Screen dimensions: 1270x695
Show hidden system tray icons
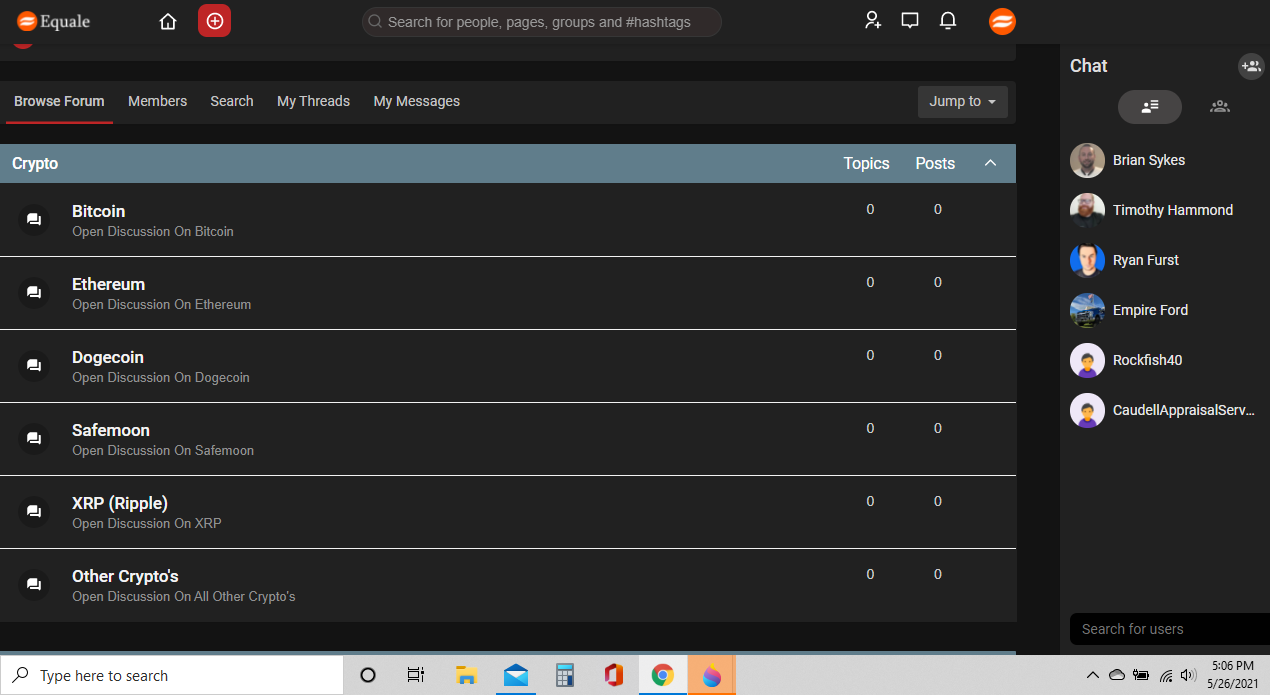(x=1093, y=675)
